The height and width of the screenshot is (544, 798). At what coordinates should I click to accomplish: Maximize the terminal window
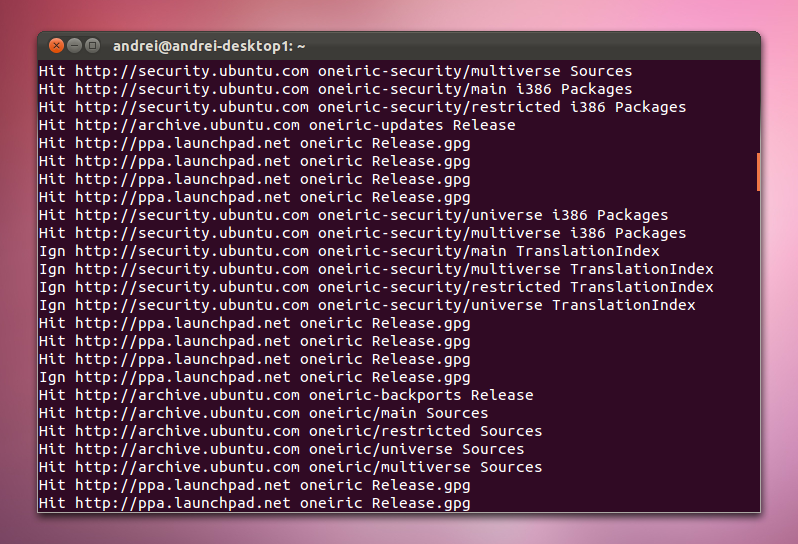(x=92, y=46)
